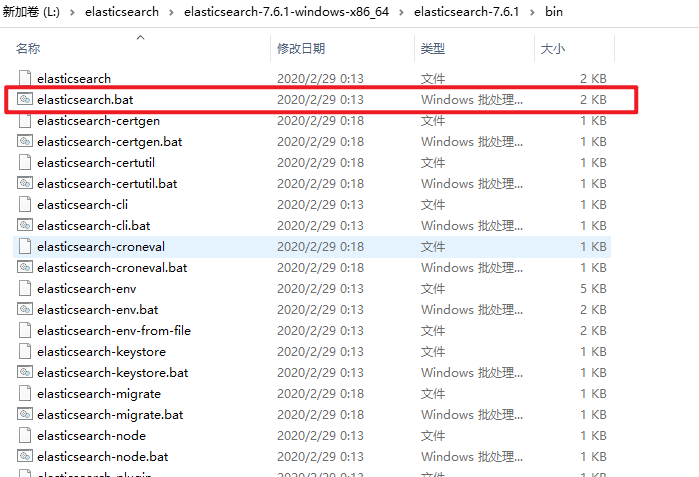This screenshot has height=477, width=699.
Task: Click 文件 type of elasticsearch-keystore row
Action: tap(432, 352)
